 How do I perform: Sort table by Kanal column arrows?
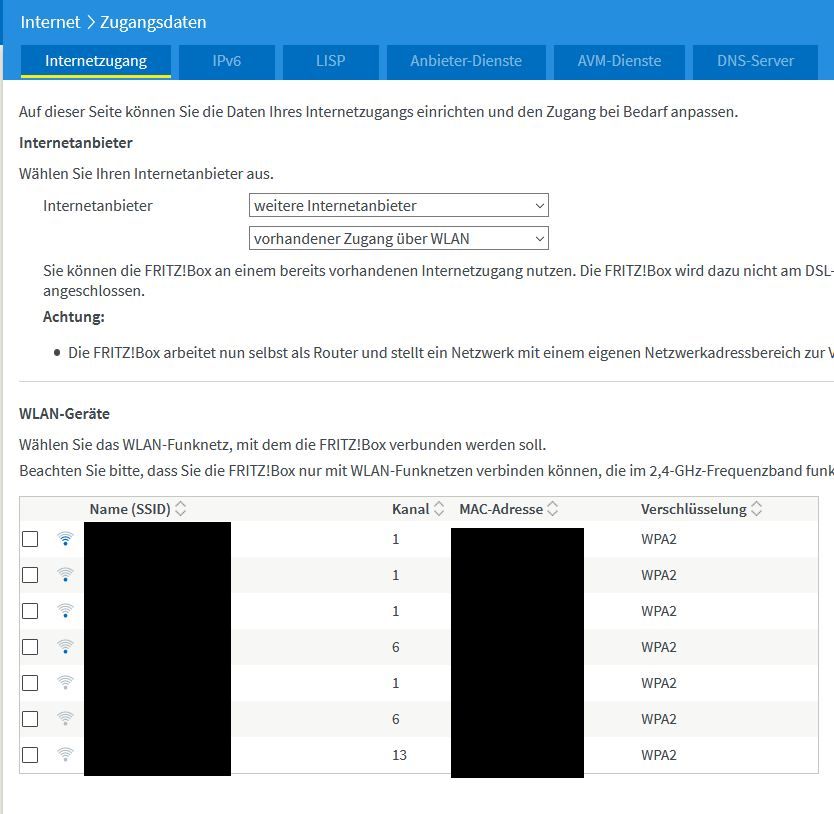pos(439,509)
